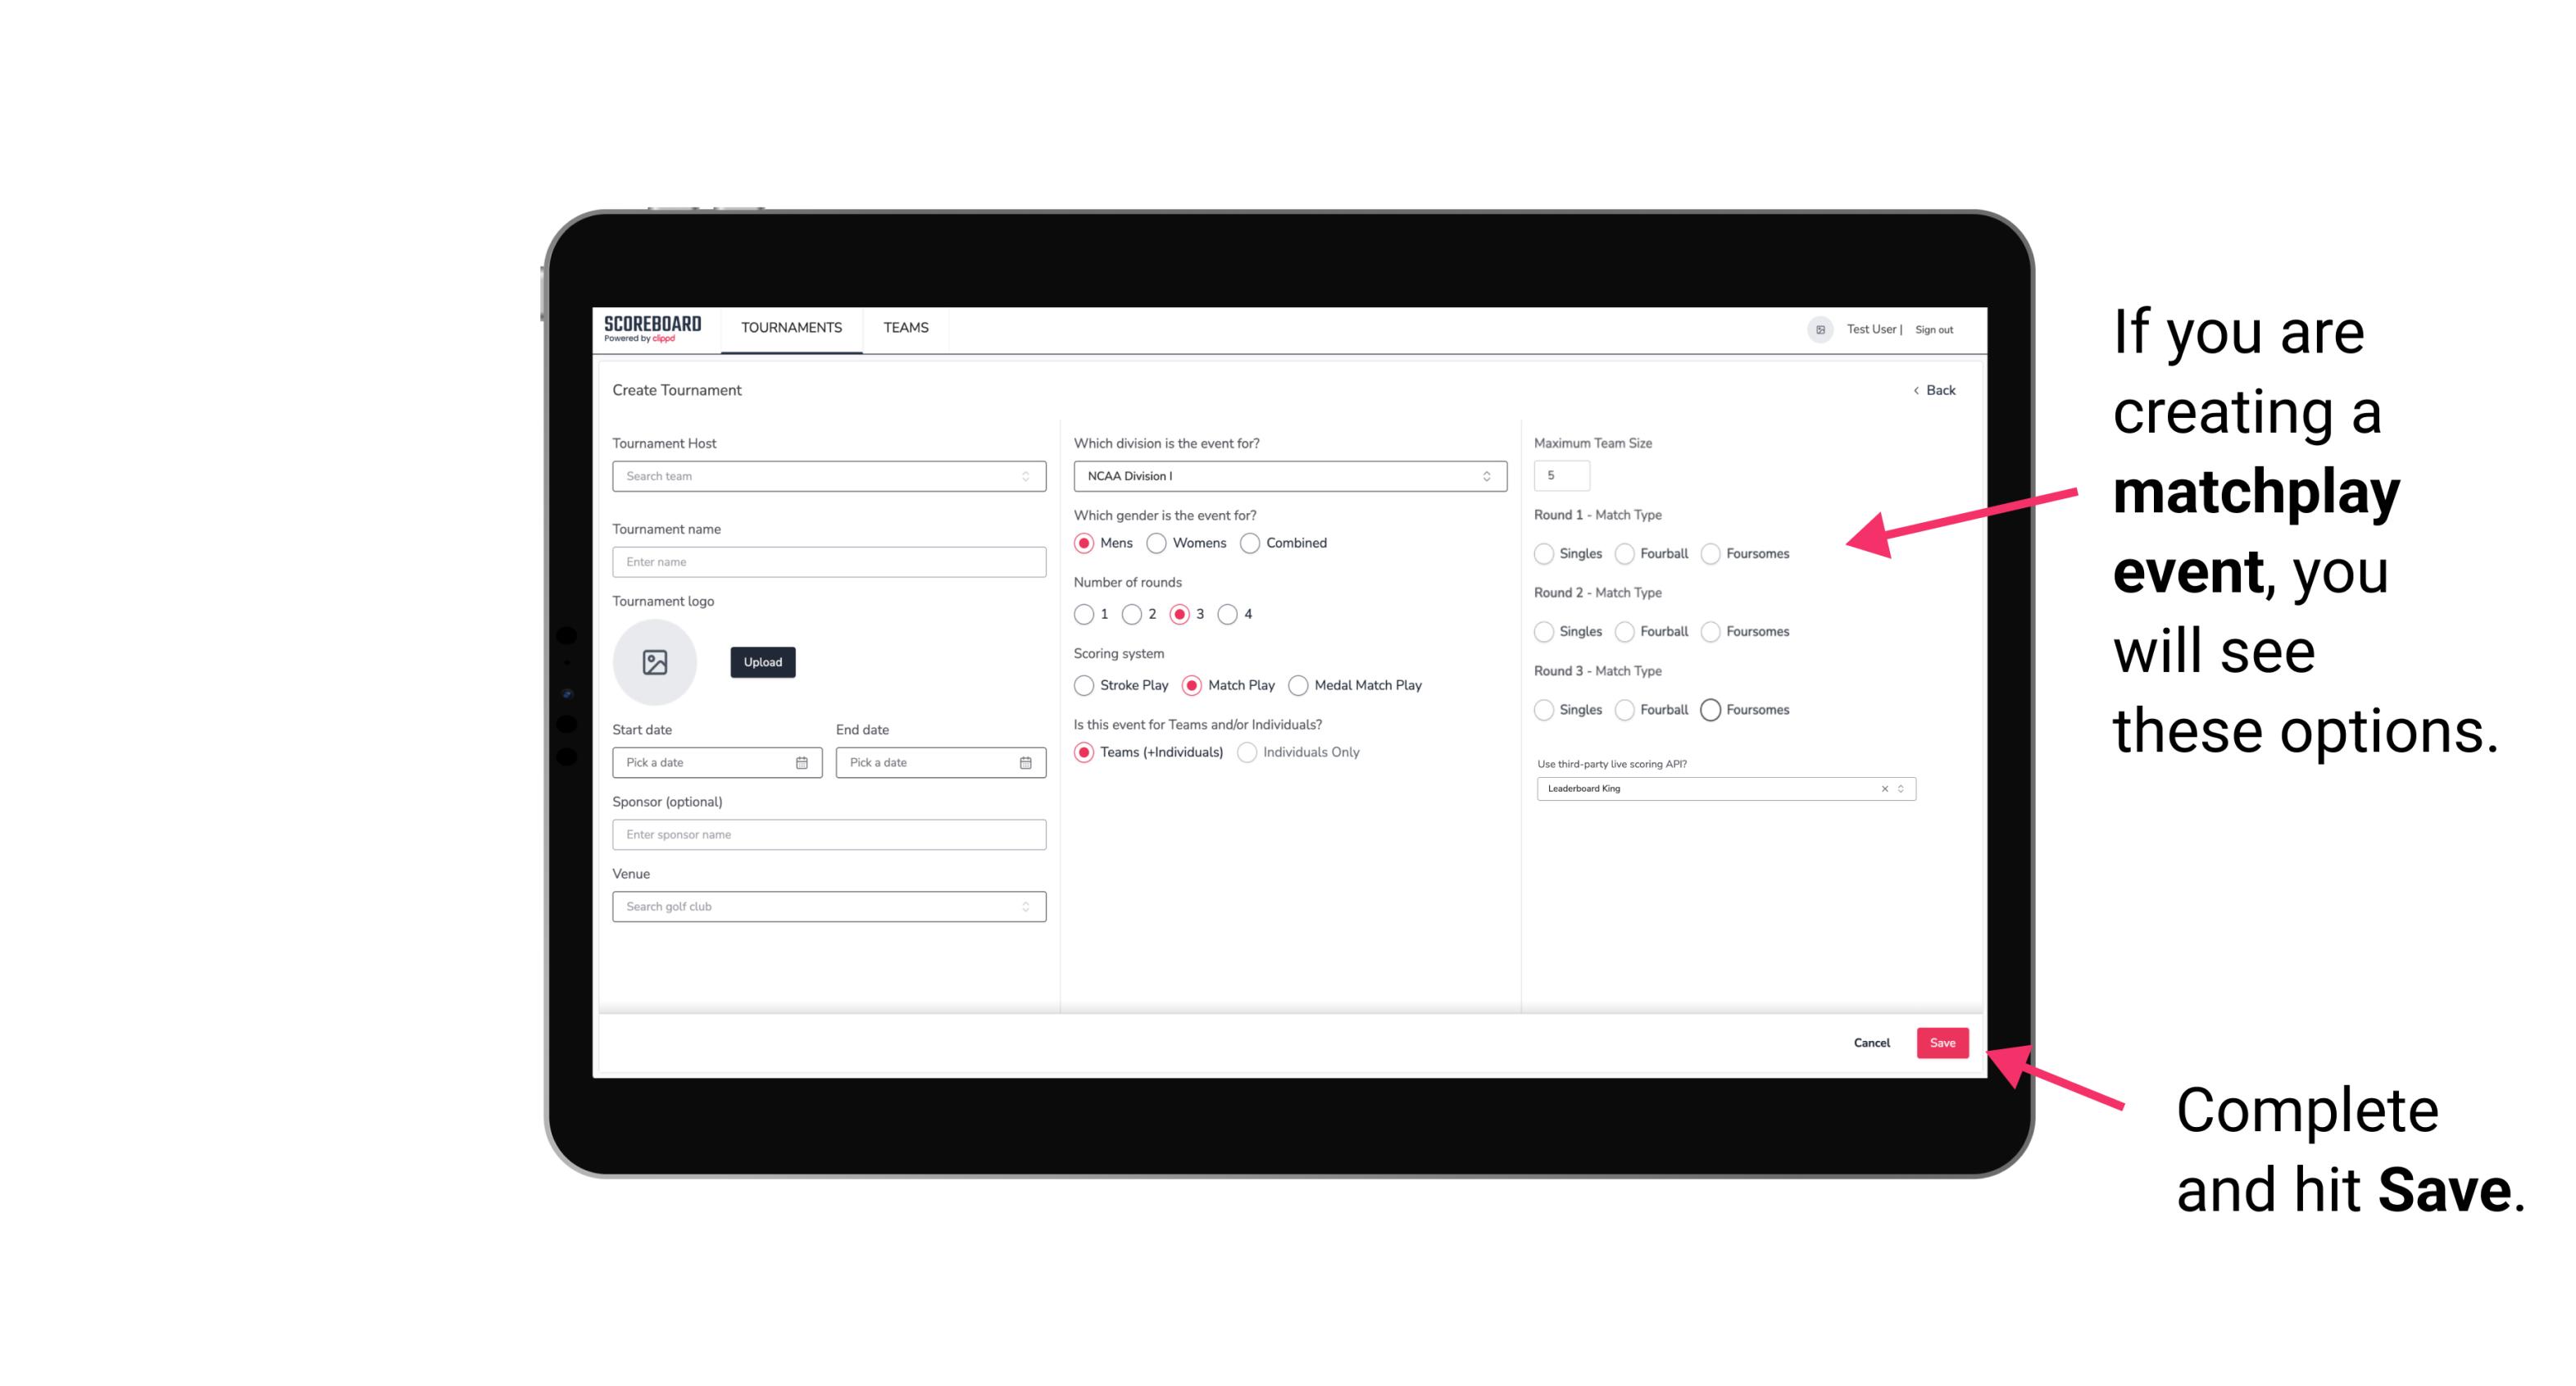Click the user account icon
The width and height of the screenshot is (2576, 1386).
point(1815,328)
